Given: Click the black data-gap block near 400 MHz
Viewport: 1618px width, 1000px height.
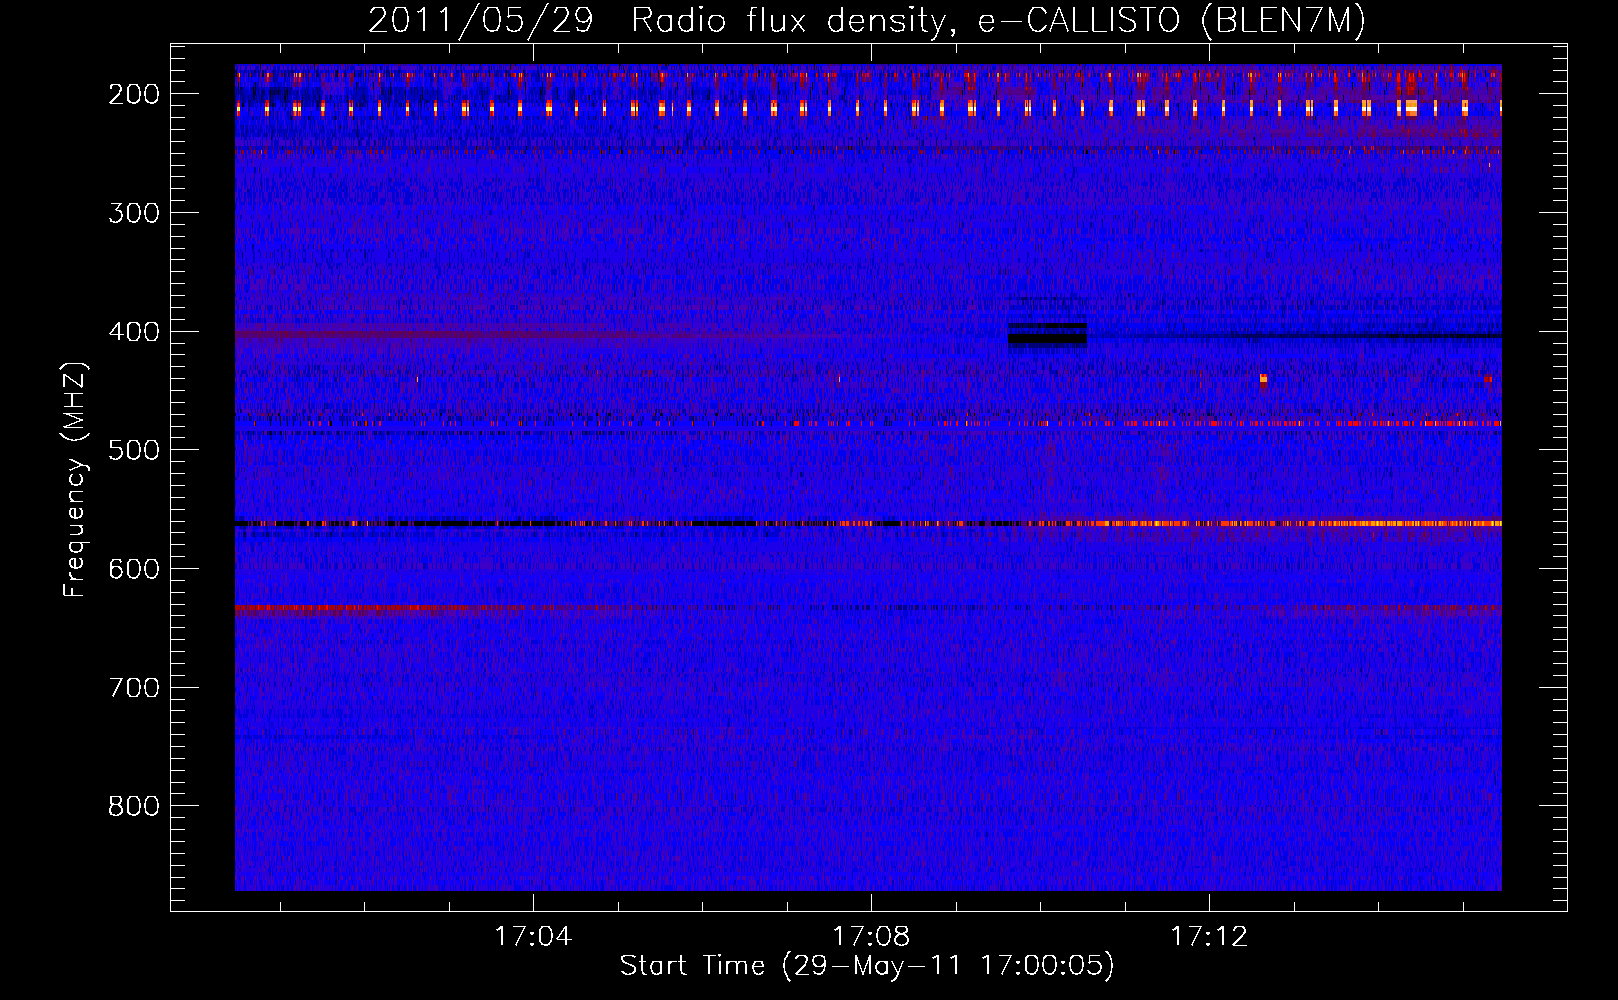Looking at the screenshot, I should 1047,334.
